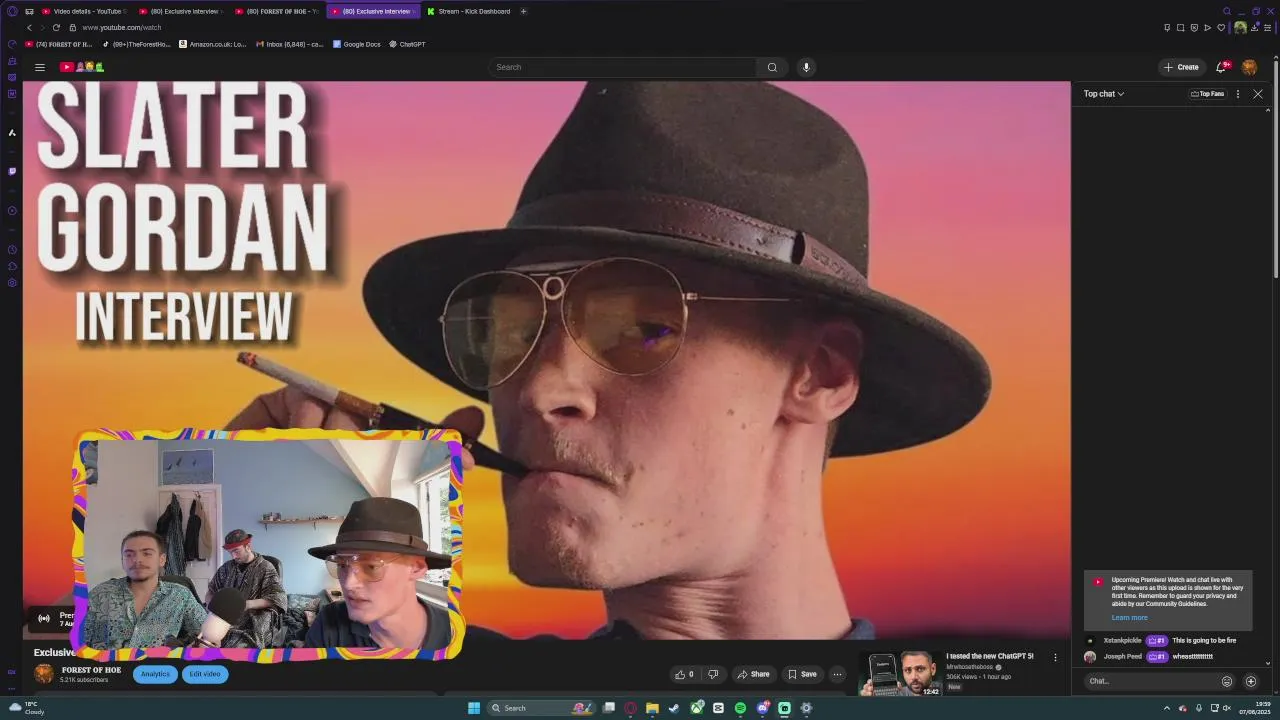Open the Windows Start menu
Viewport: 1280px width, 720px height.
coord(474,708)
